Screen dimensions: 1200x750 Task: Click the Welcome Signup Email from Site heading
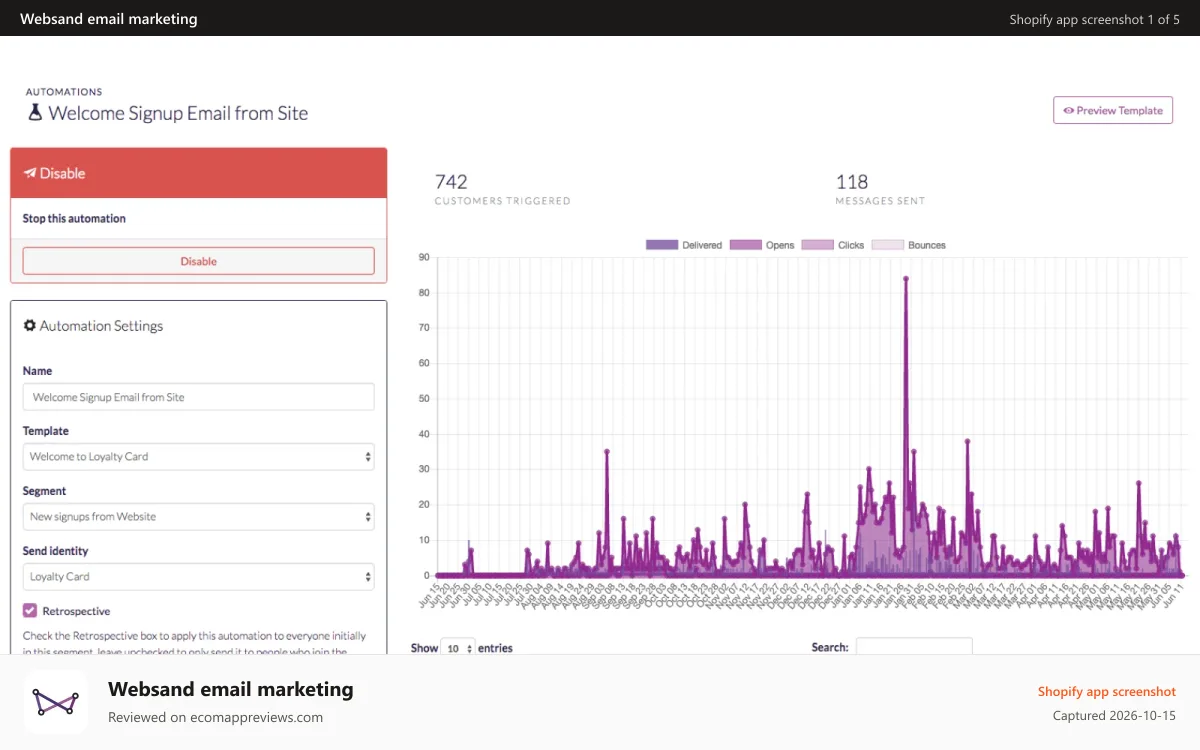(178, 113)
